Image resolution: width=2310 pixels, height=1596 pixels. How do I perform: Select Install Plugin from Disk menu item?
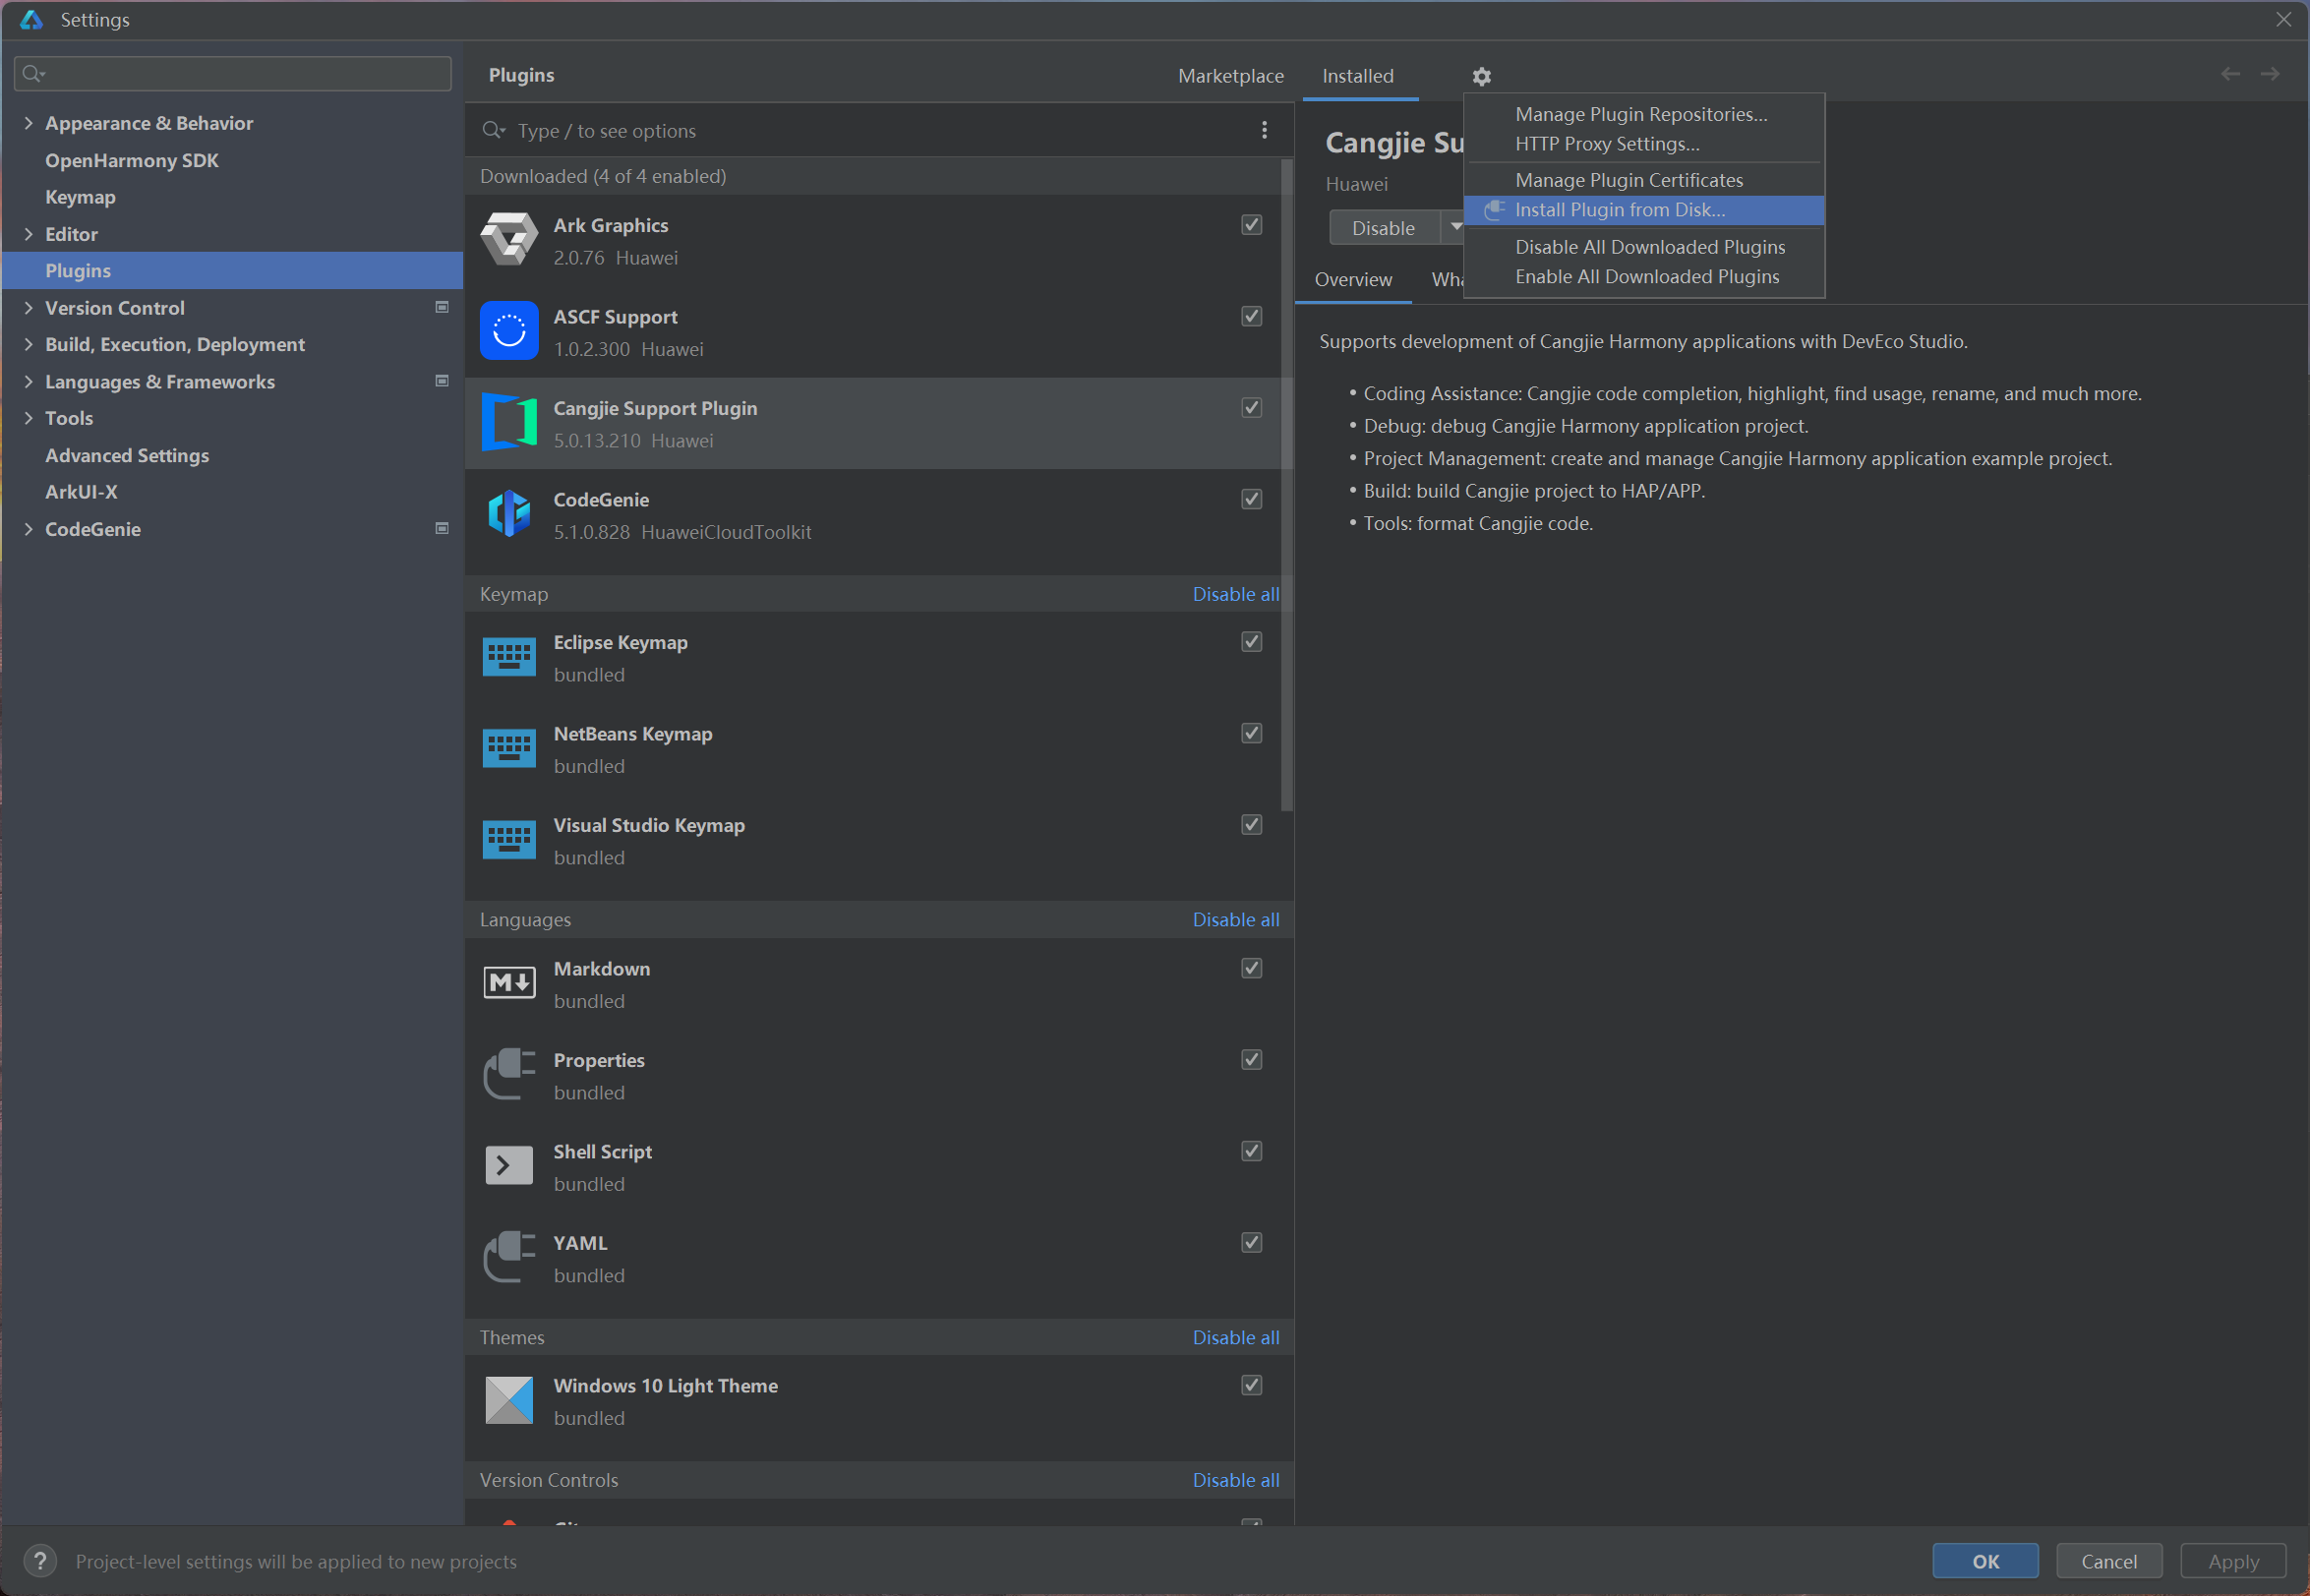1619,210
